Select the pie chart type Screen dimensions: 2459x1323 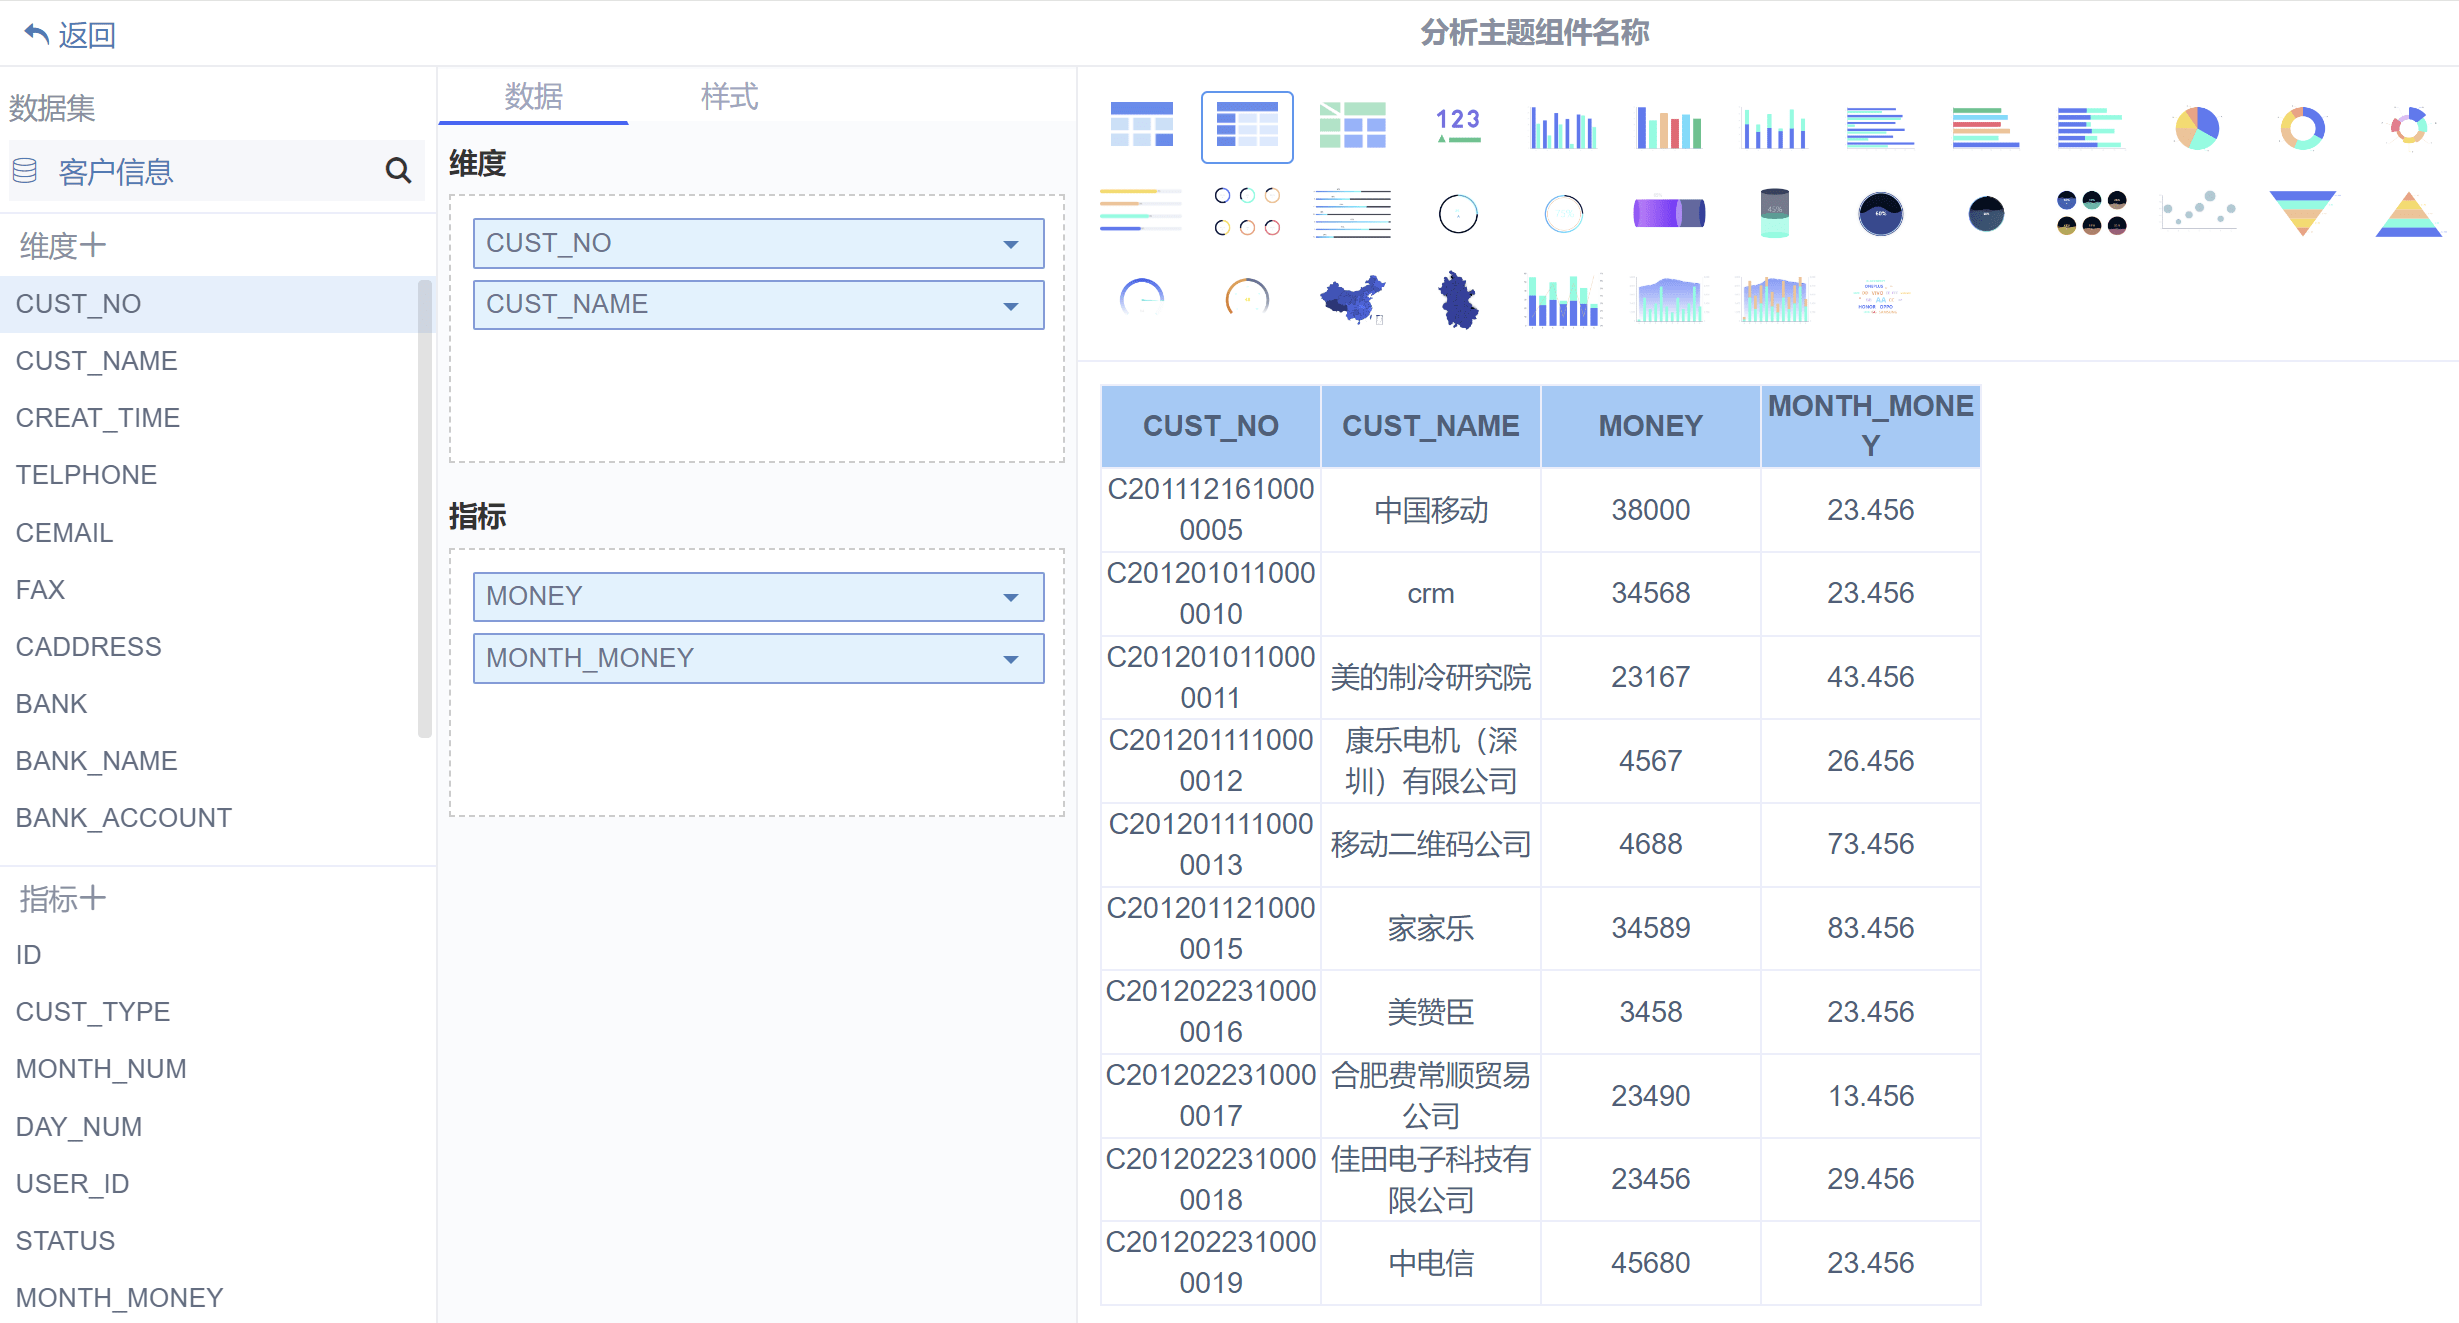[2197, 128]
